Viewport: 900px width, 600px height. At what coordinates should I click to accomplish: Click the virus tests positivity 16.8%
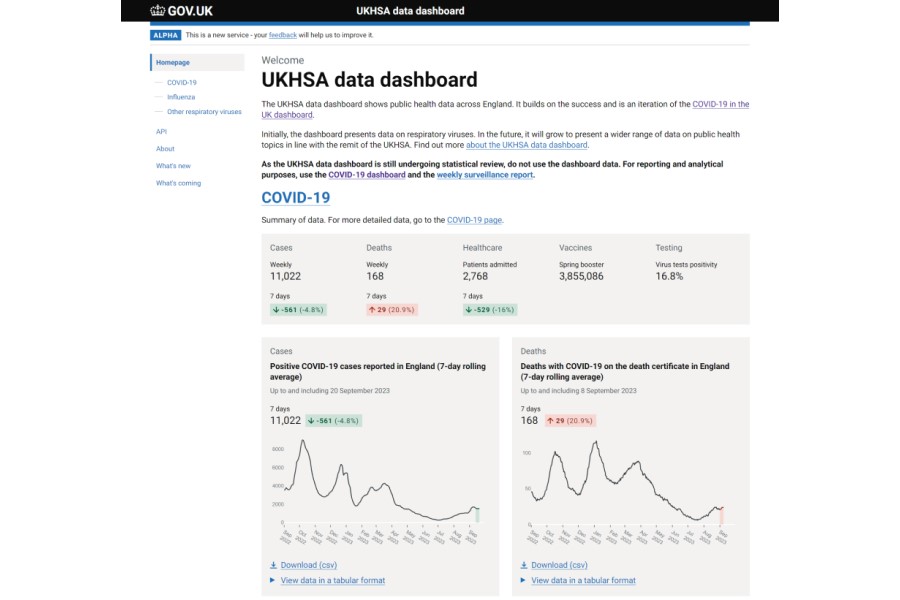669,276
